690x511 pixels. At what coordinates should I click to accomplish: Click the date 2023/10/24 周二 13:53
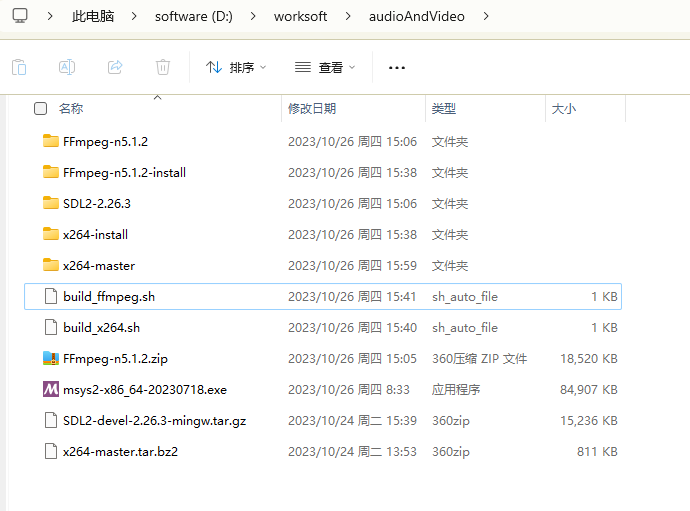352,452
